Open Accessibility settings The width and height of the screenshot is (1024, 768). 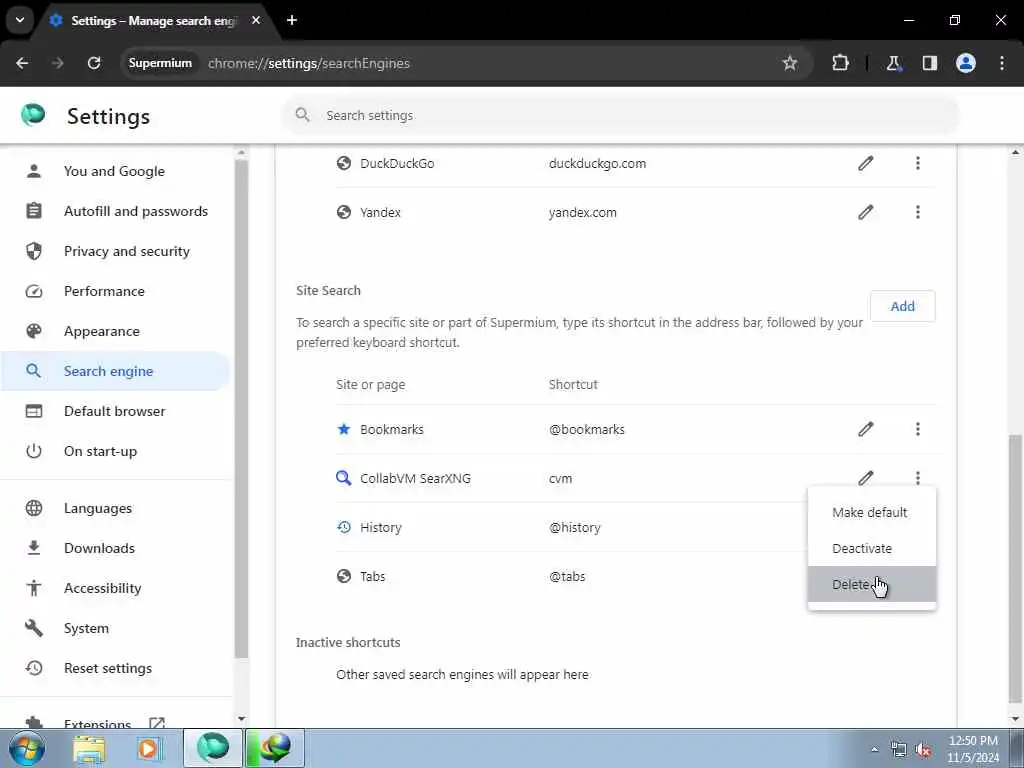(114, 588)
